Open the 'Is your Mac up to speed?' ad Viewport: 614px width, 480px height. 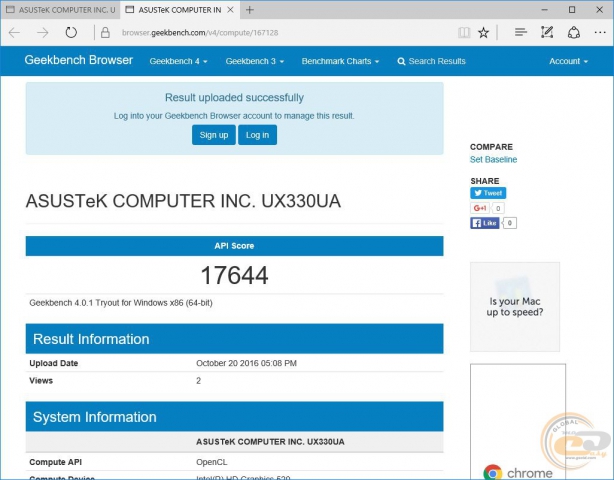coord(515,307)
